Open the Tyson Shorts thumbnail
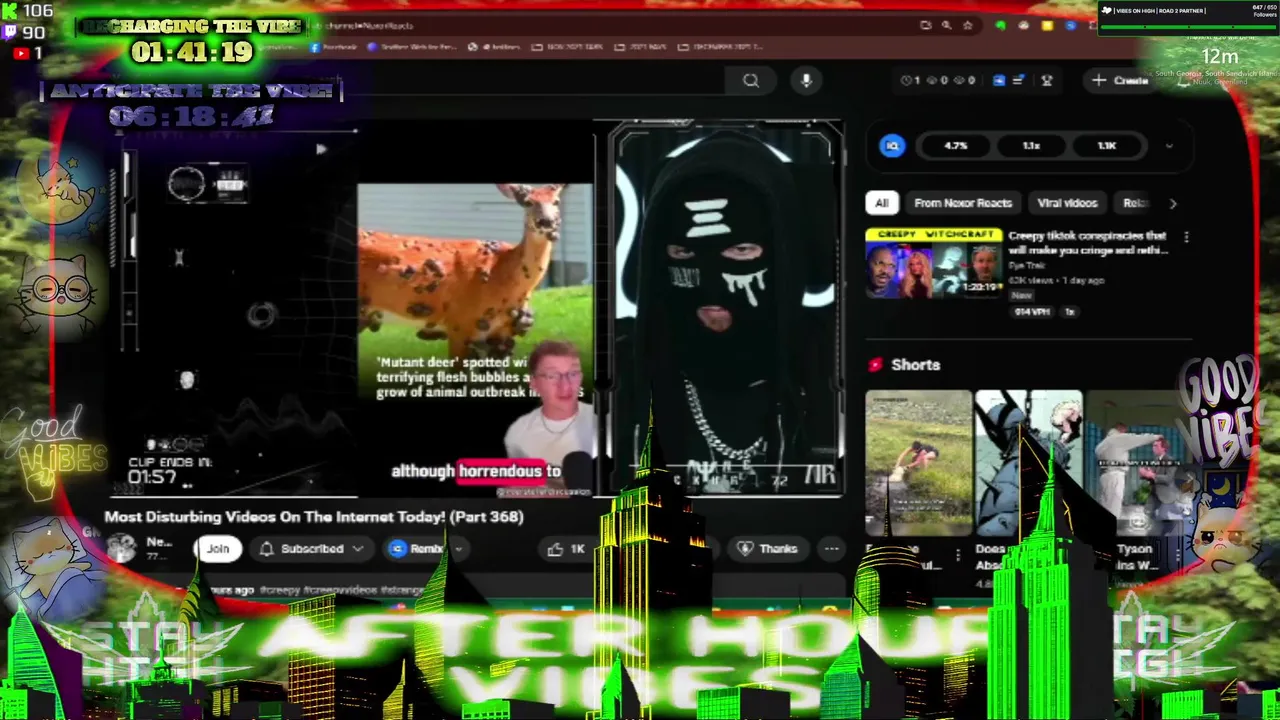Viewport: 1280px width, 720px height. pyautogui.click(x=1138, y=463)
